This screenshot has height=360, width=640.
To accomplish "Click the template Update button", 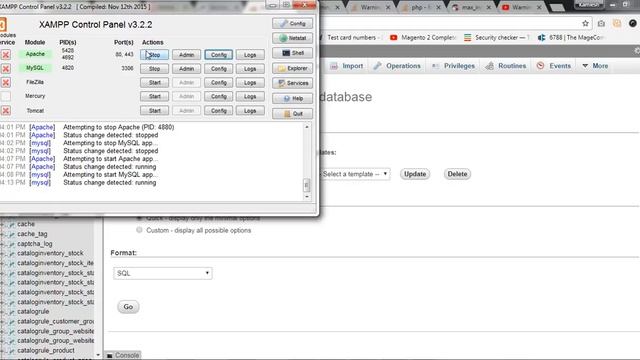I will click(x=415, y=174).
